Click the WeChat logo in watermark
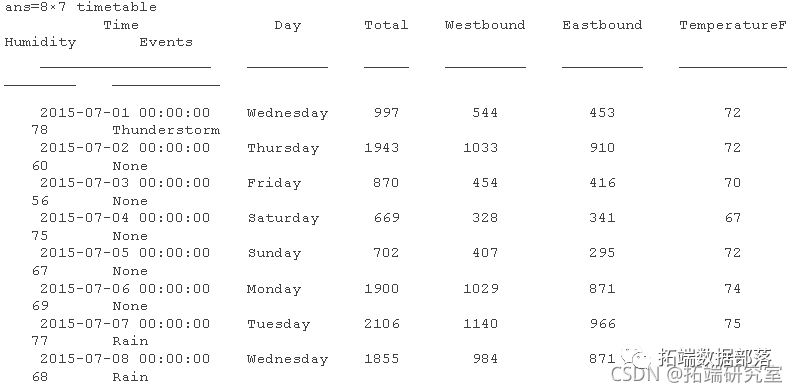The height and width of the screenshot is (392, 797). (635, 357)
